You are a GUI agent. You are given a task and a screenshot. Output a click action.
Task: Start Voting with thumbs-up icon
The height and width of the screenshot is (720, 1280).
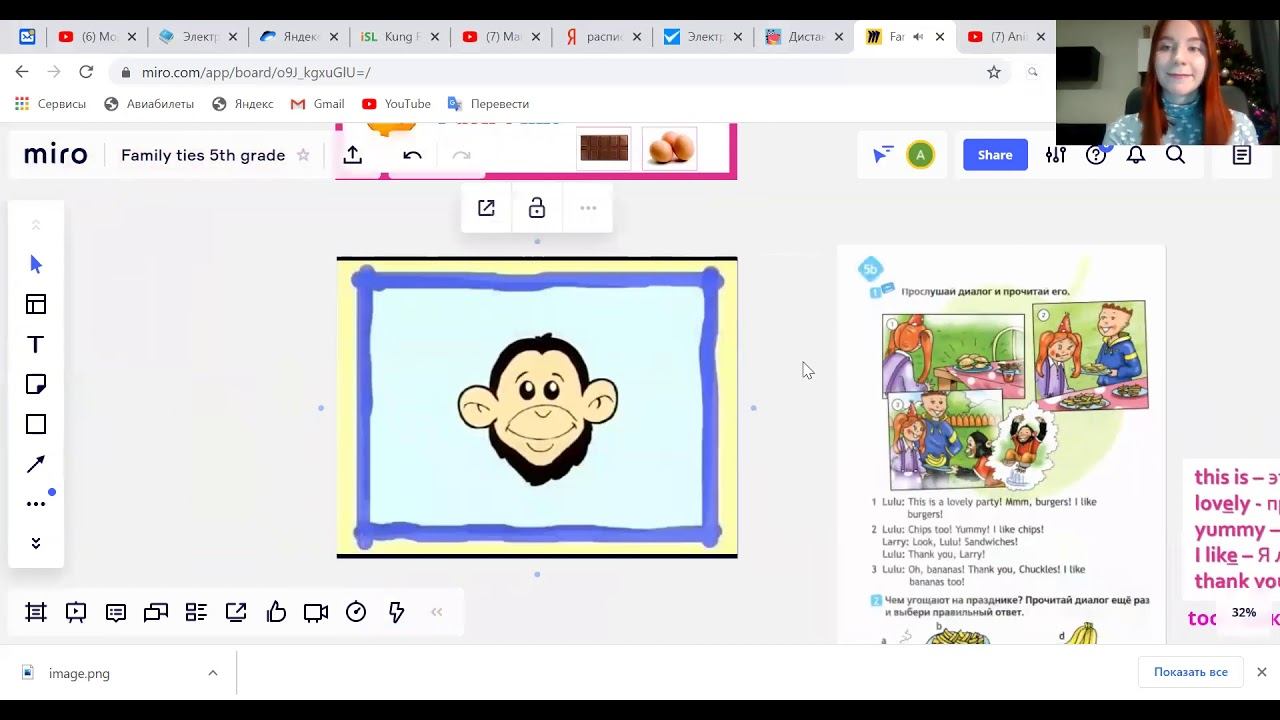point(276,612)
